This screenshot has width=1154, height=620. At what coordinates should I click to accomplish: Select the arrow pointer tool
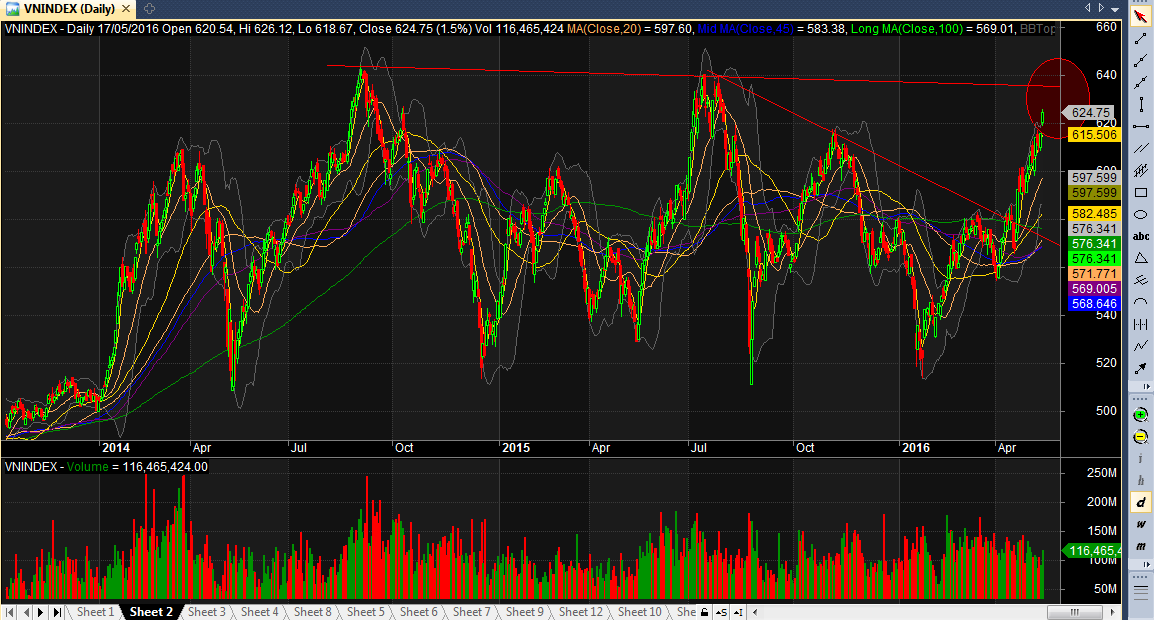click(1140, 16)
